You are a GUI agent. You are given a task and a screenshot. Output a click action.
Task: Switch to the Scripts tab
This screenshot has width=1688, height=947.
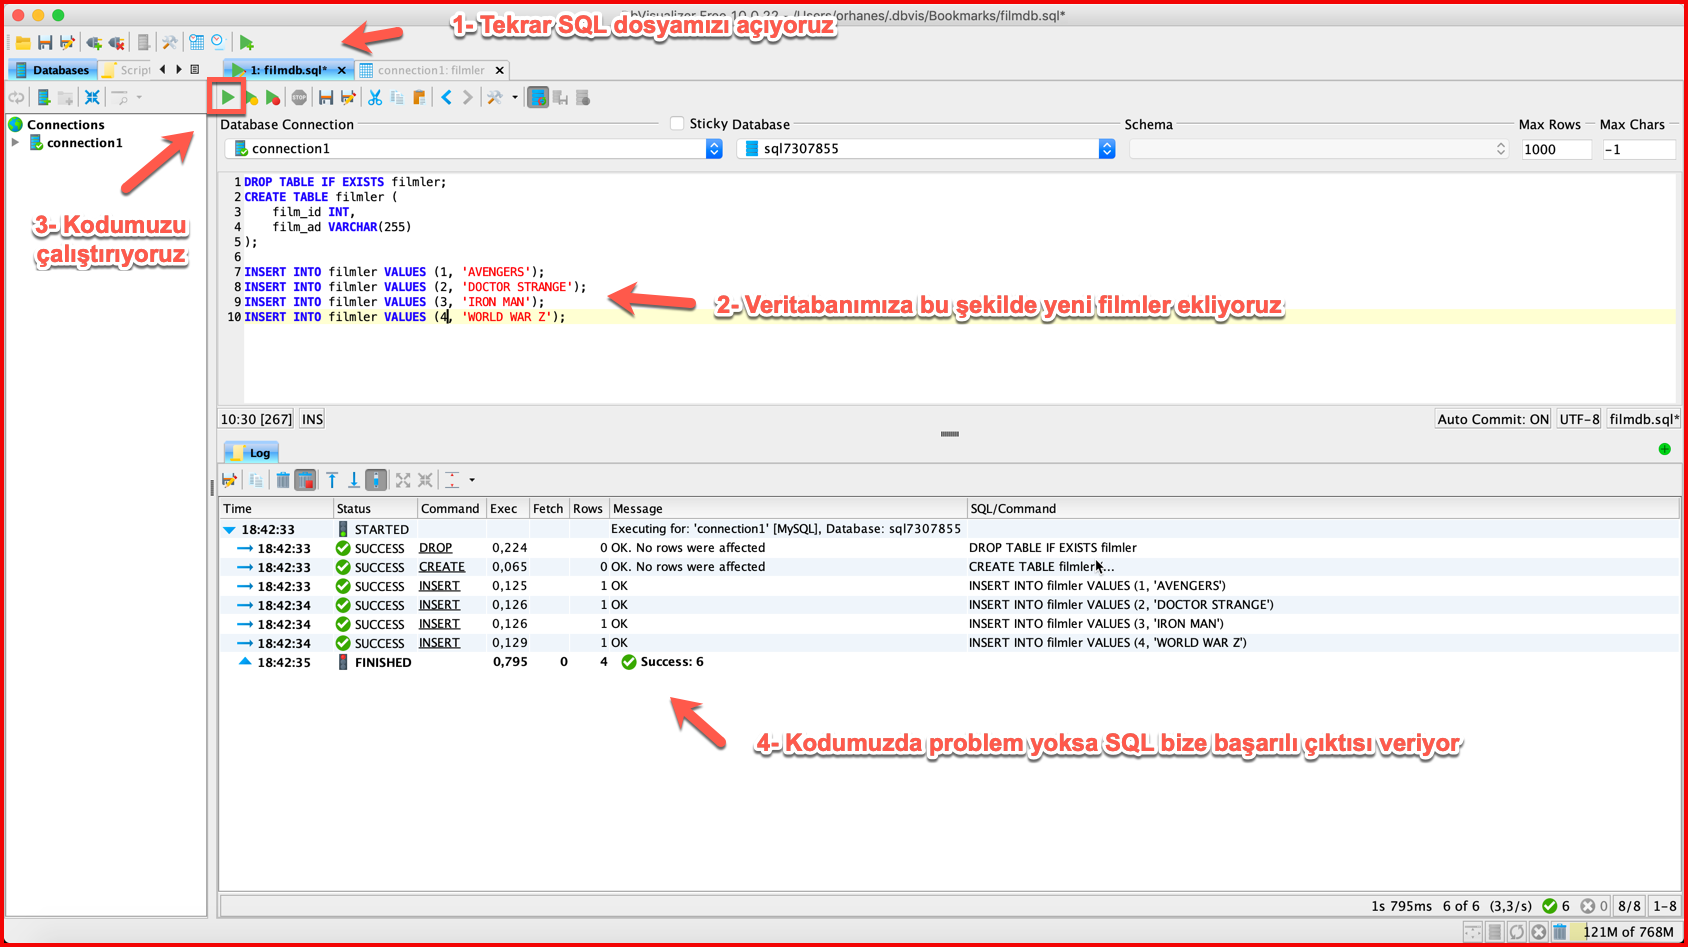[125, 70]
